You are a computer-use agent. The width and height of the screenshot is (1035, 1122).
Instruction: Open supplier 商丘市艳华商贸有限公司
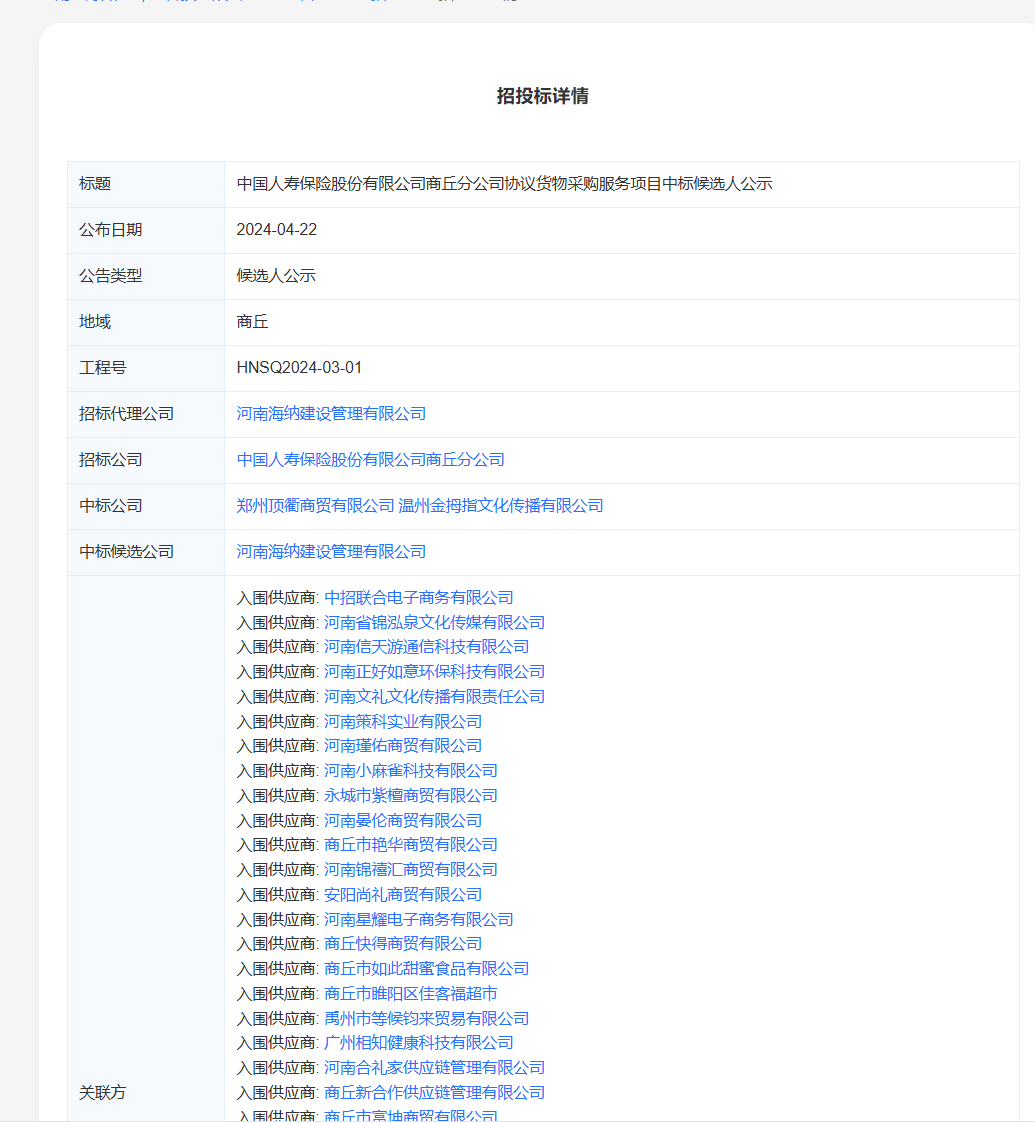pyautogui.click(x=410, y=845)
